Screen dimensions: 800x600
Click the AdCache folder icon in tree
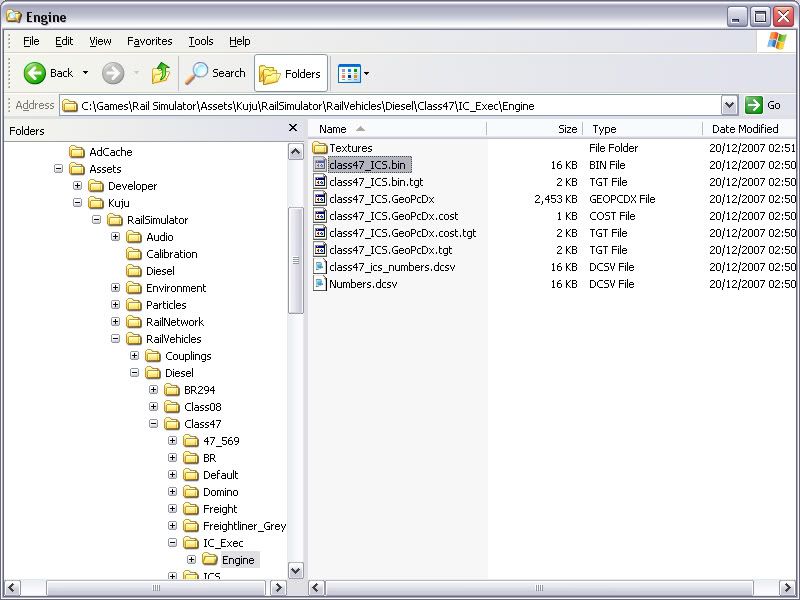coord(77,152)
